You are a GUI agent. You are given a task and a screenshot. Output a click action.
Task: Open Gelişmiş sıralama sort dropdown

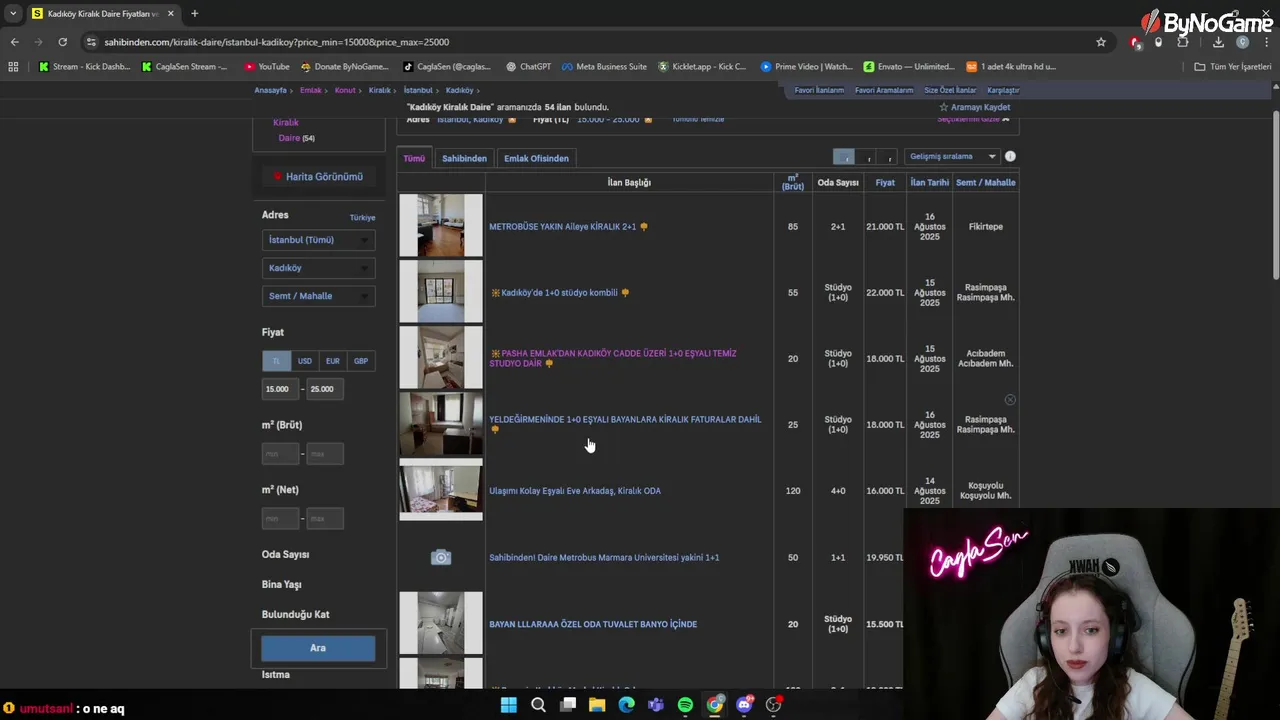coord(952,156)
